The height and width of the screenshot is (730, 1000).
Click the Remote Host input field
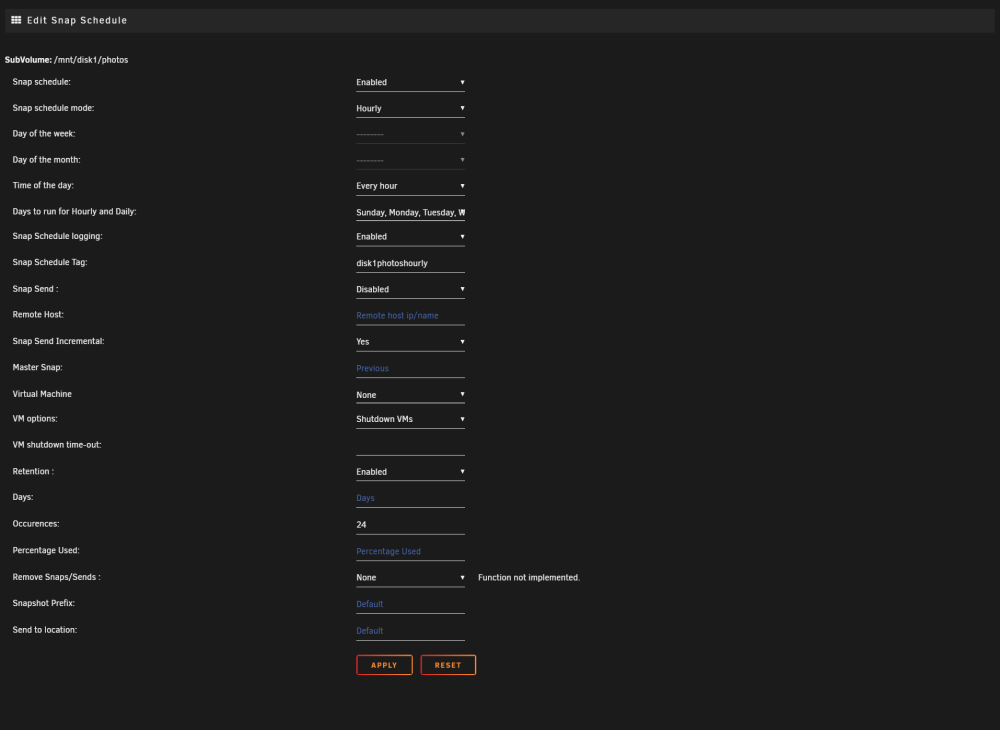point(410,316)
